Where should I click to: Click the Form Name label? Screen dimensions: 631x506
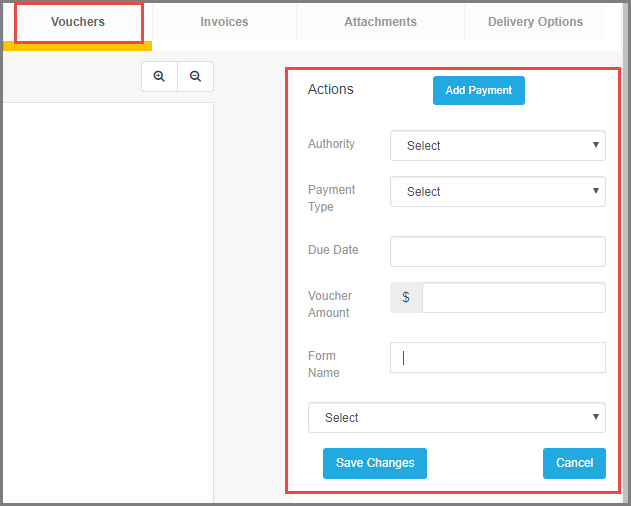pyautogui.click(x=324, y=364)
